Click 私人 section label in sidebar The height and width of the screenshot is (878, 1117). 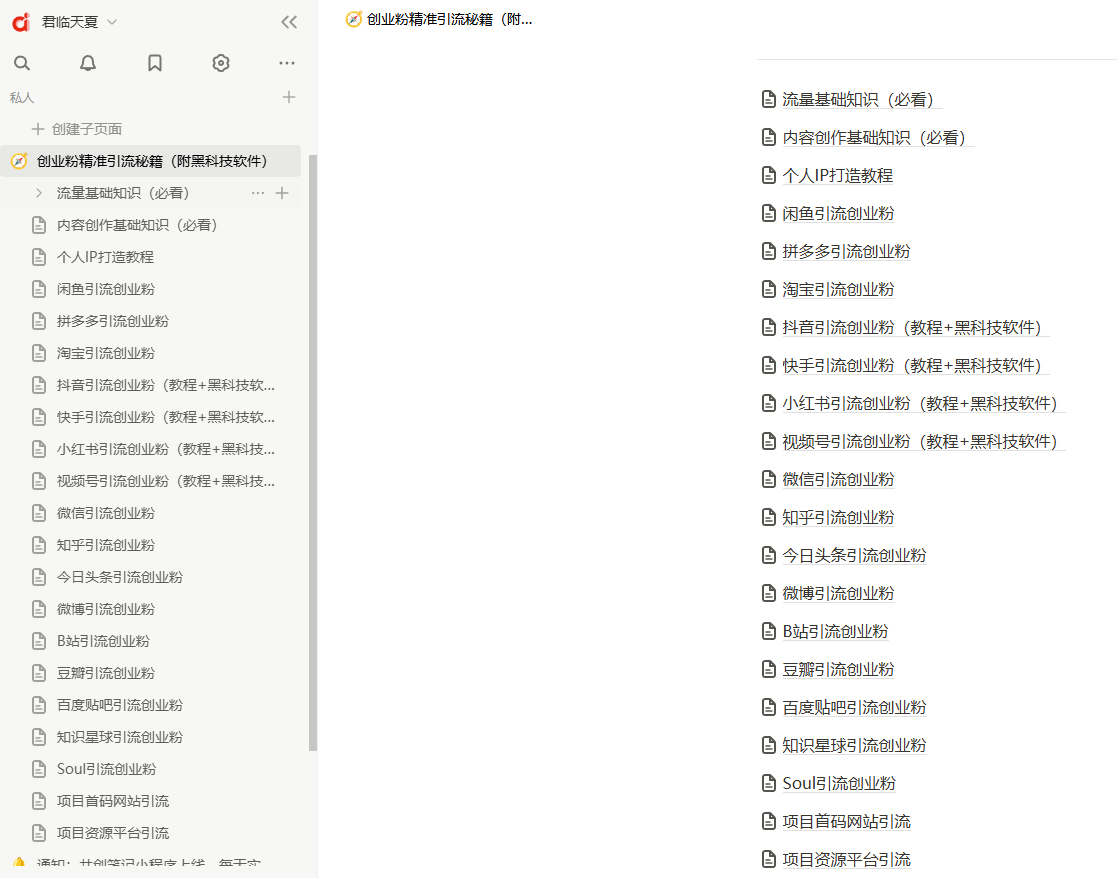tap(21, 98)
